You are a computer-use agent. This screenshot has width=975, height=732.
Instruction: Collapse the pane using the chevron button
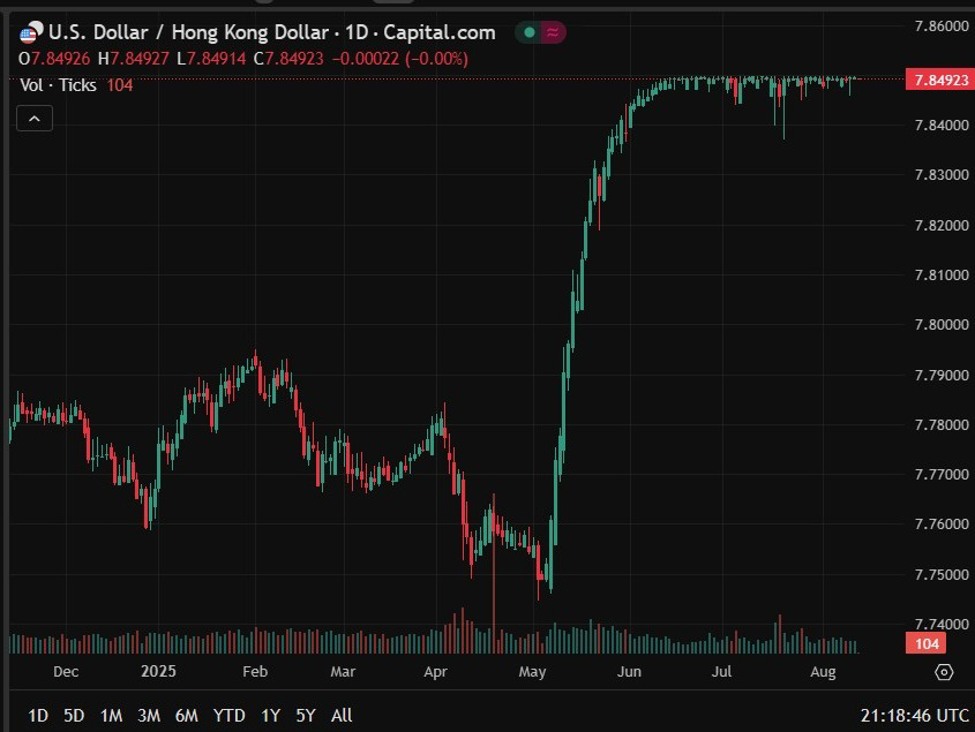click(x=34, y=118)
